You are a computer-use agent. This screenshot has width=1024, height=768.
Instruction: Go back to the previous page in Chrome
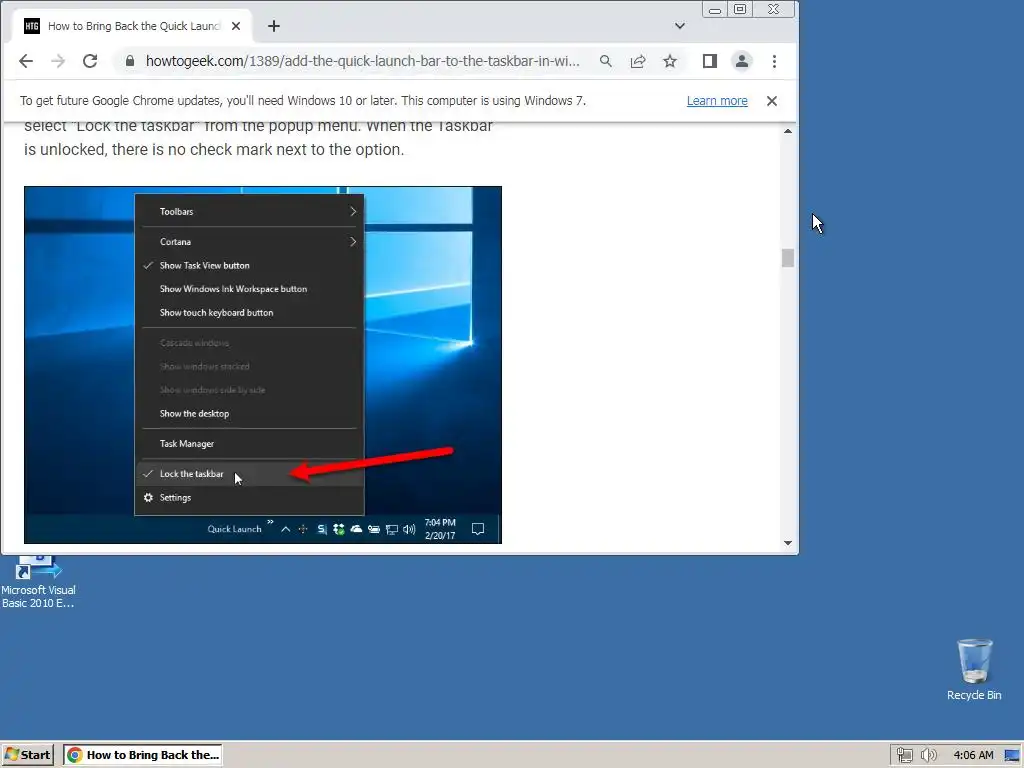(26, 61)
